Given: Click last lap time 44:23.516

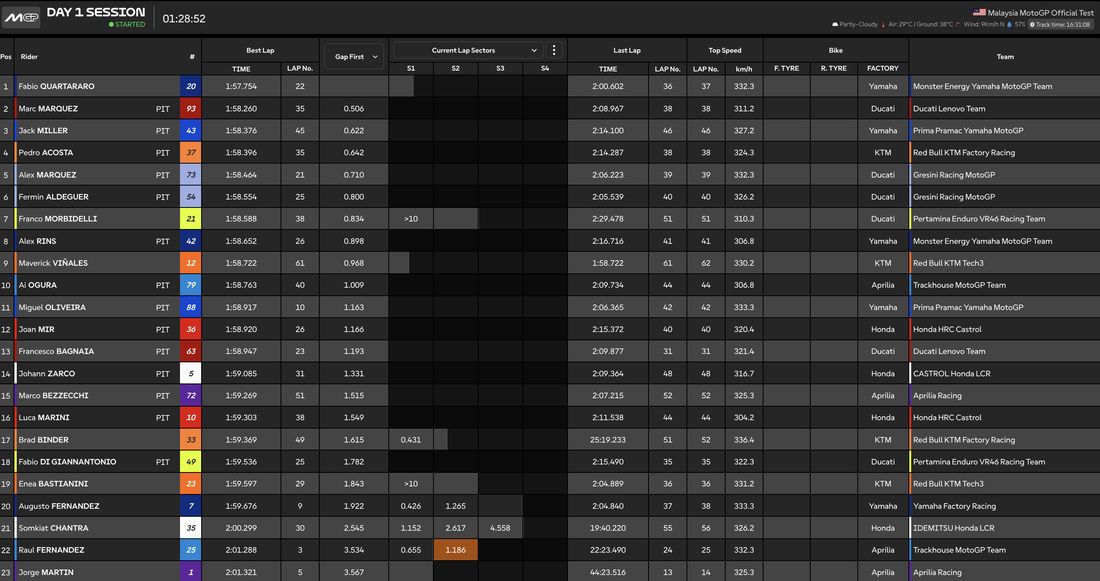Looking at the screenshot, I should click(x=608, y=573).
